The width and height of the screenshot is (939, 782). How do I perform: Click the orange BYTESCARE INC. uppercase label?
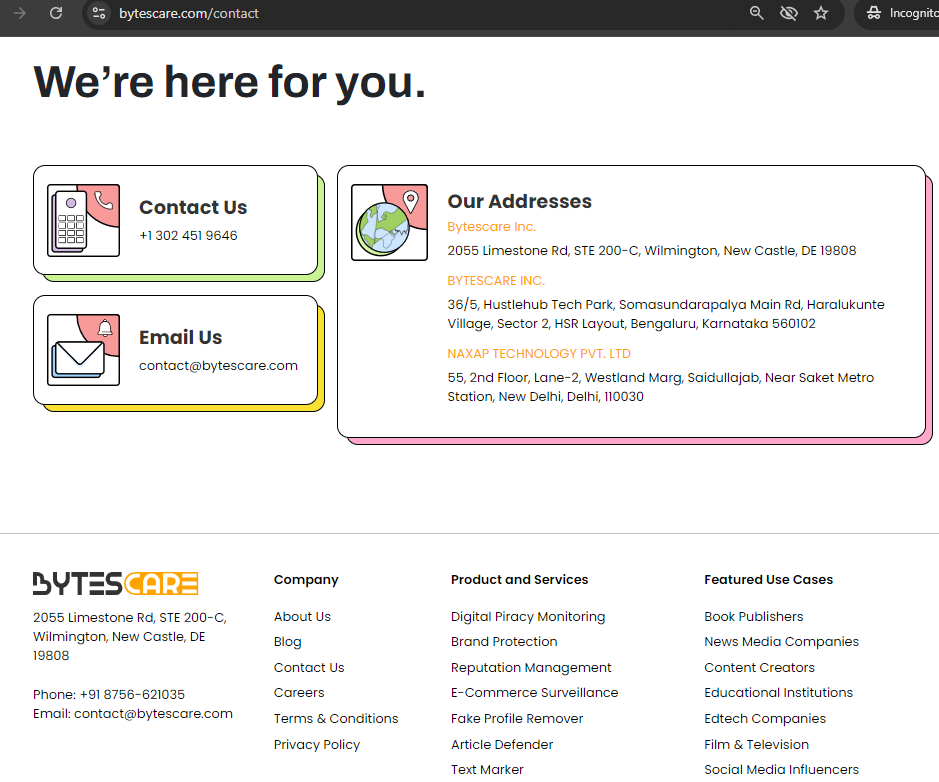coord(496,281)
